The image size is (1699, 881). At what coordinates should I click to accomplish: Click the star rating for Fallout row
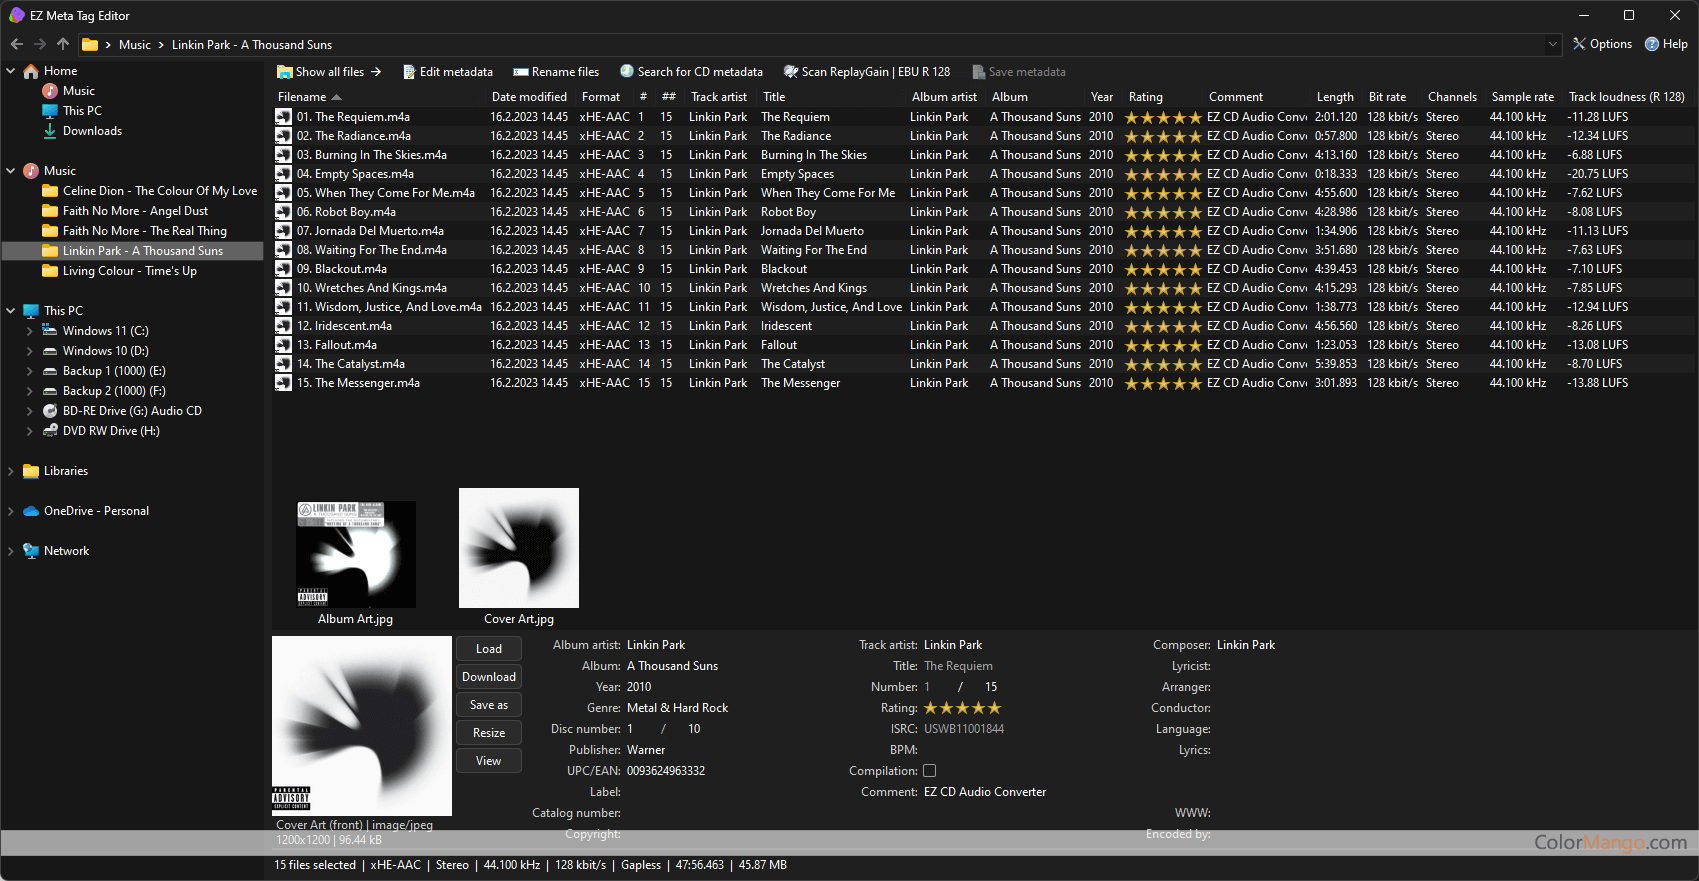(x=1163, y=345)
